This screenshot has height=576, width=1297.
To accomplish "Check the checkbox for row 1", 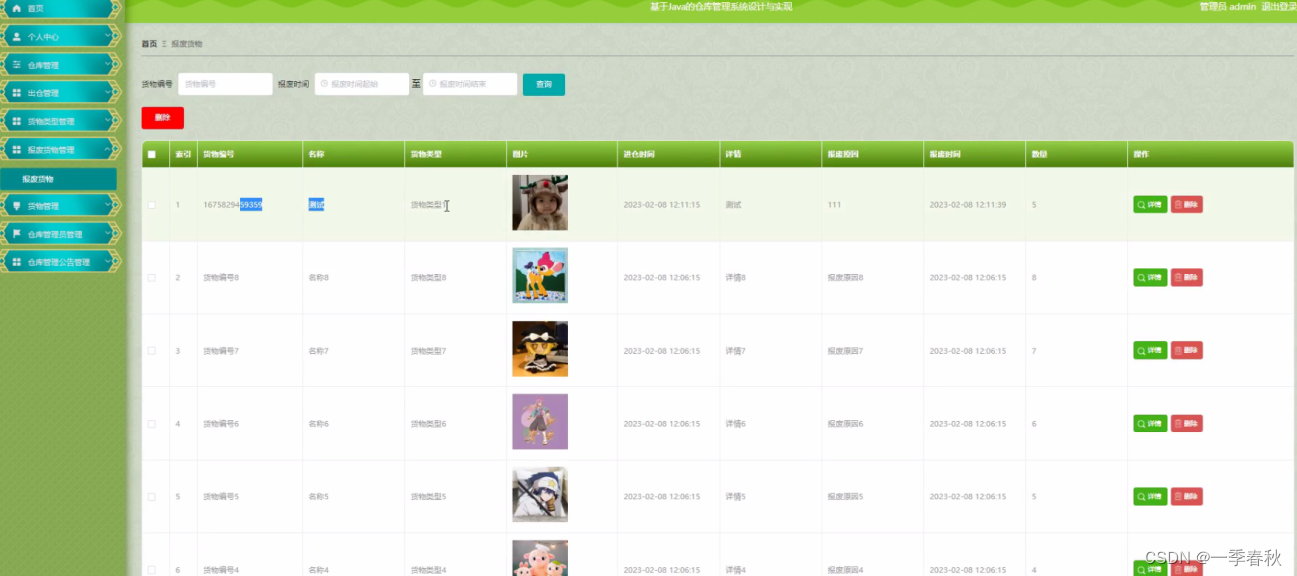I will pyautogui.click(x=152, y=205).
